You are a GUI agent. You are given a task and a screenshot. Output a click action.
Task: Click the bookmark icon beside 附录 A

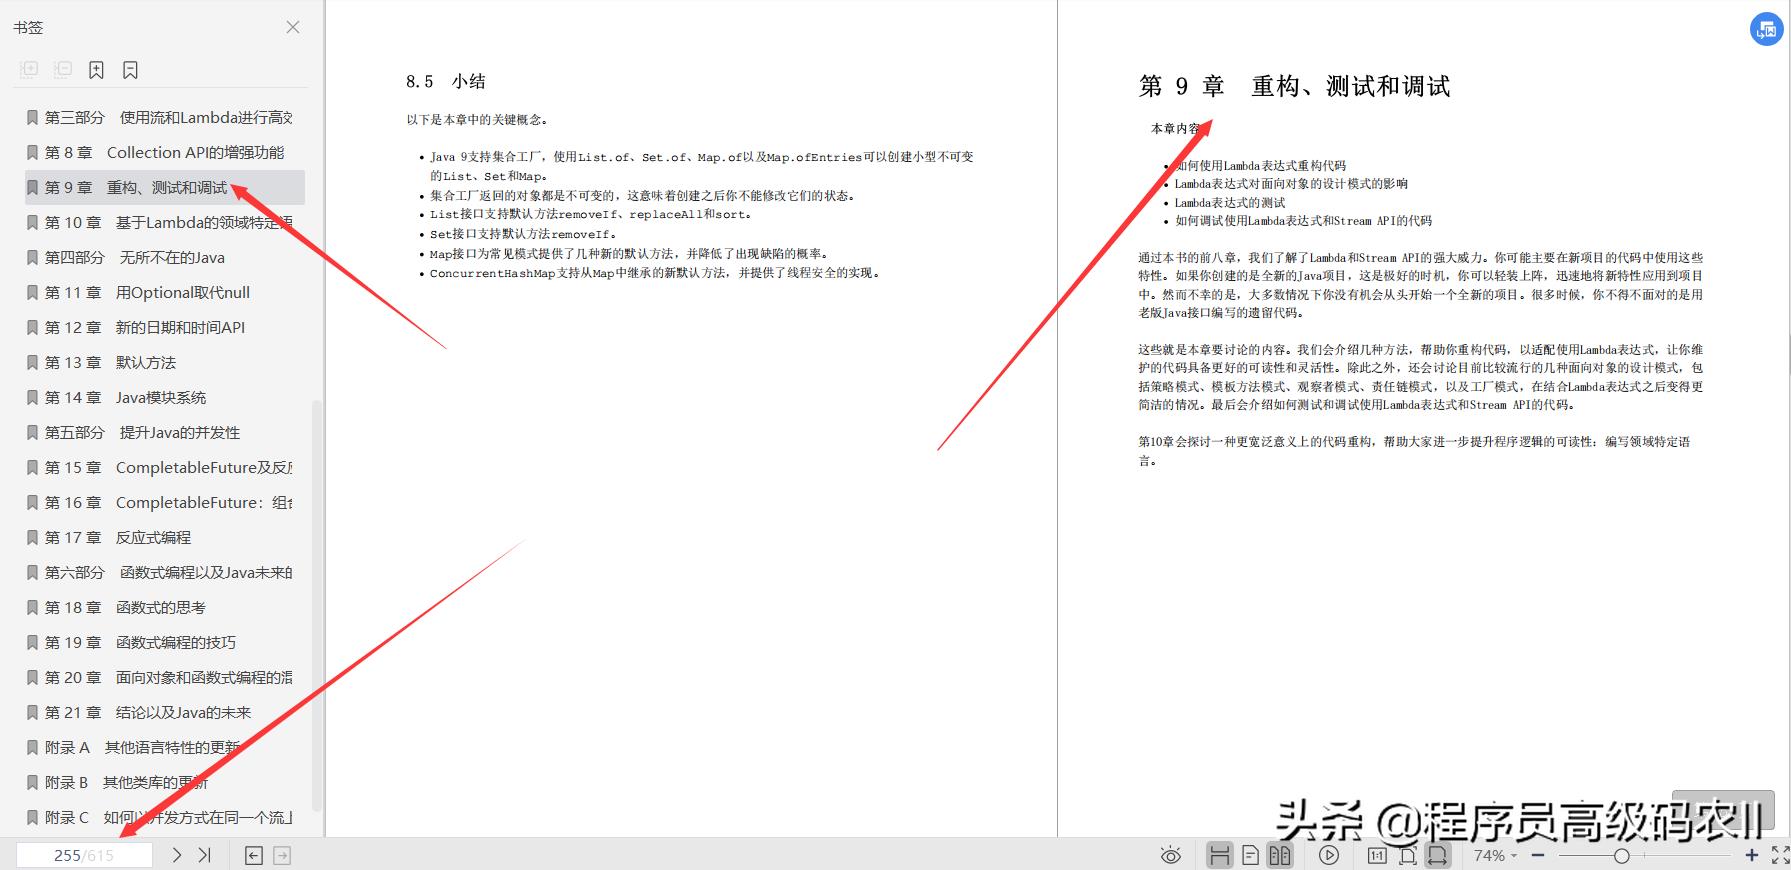33,748
